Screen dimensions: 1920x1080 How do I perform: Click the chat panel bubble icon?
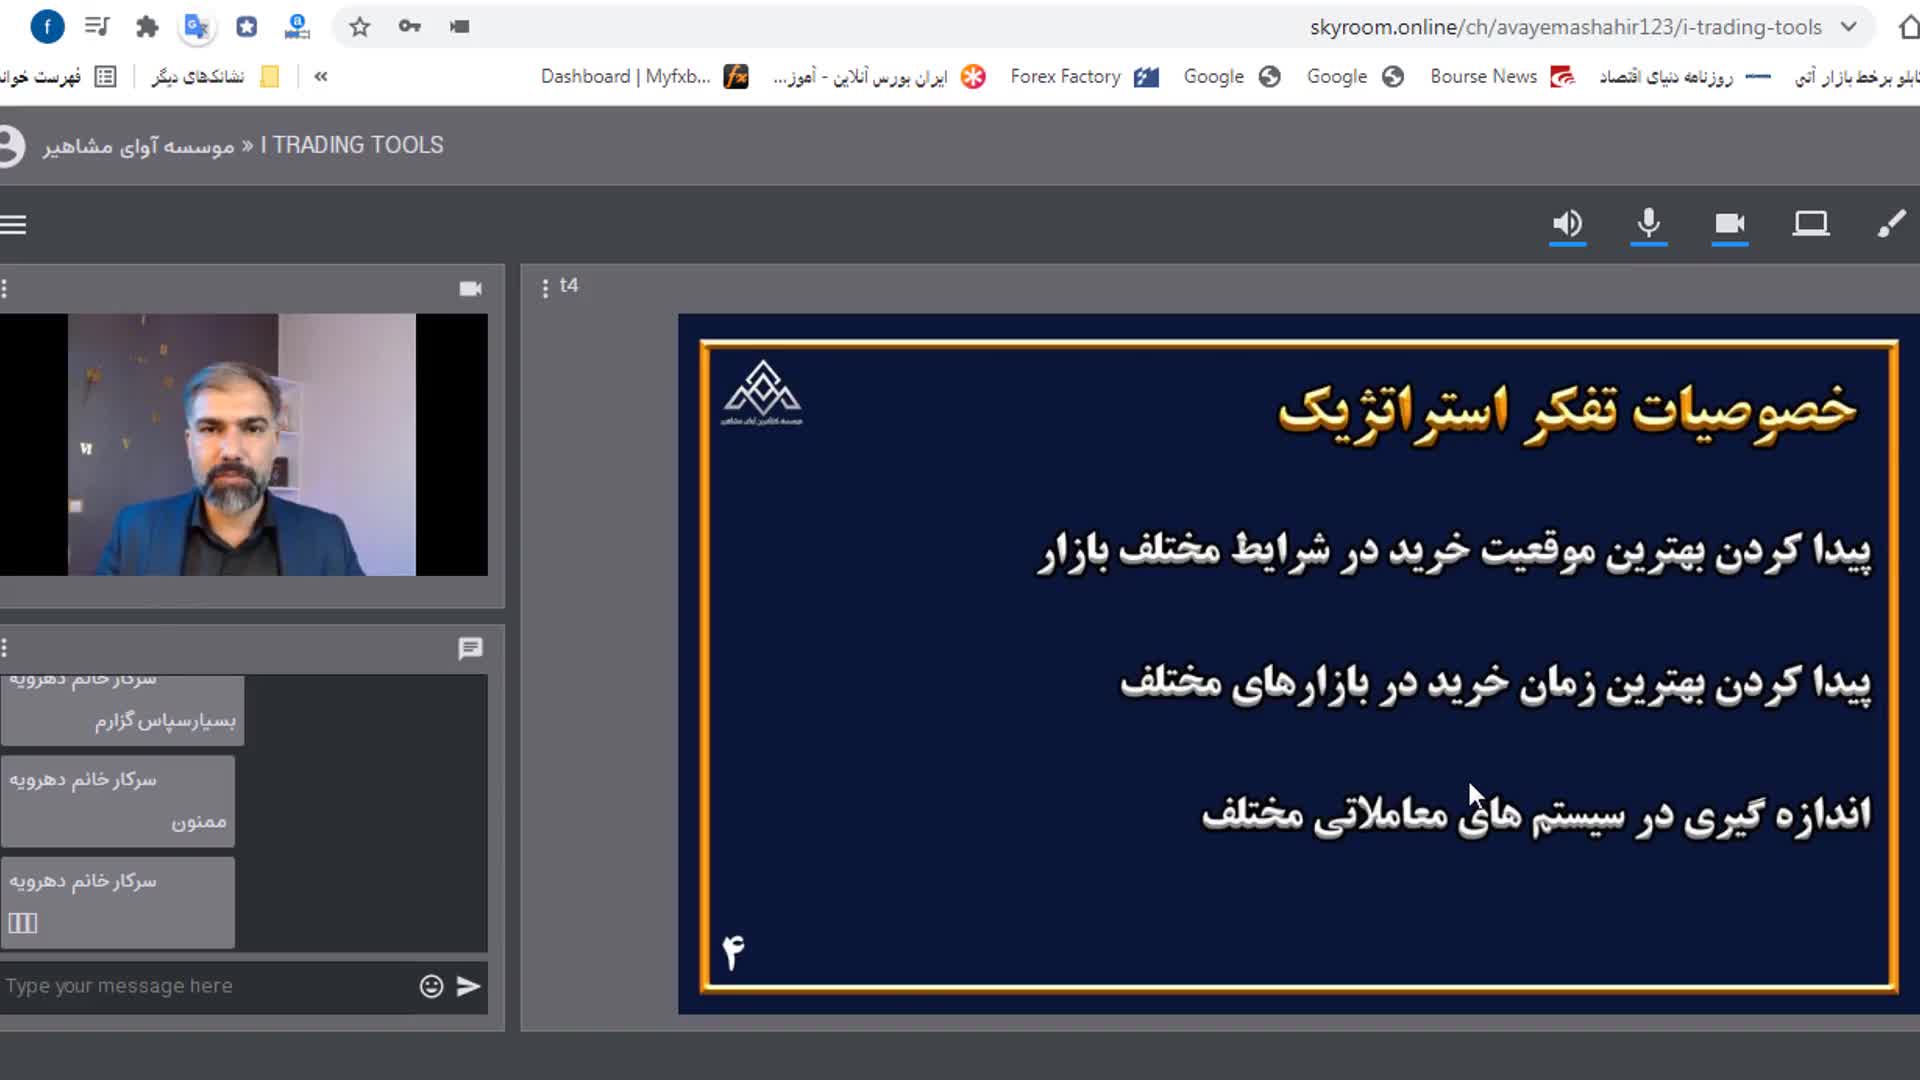pyautogui.click(x=470, y=648)
